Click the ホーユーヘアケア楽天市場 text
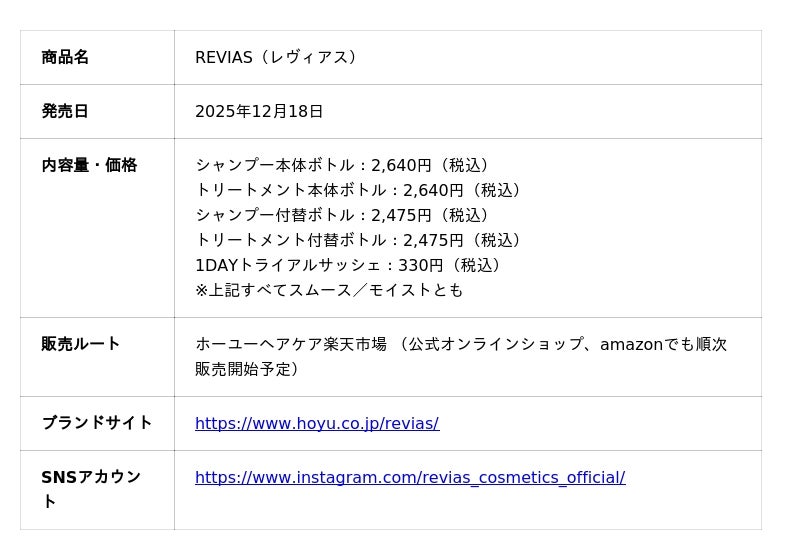 click(x=291, y=344)
